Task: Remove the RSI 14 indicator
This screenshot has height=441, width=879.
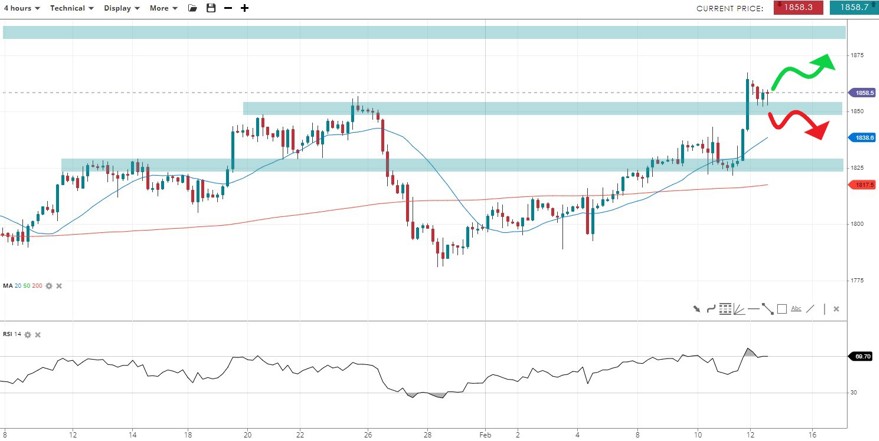Action: point(38,333)
